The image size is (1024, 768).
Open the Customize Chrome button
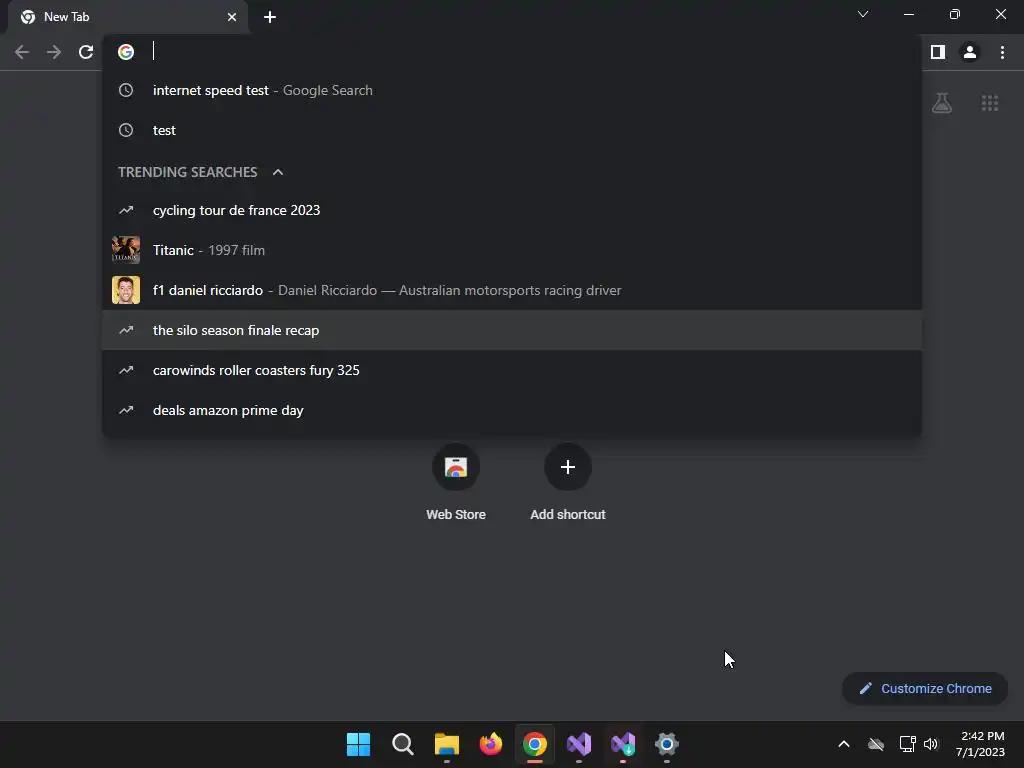tap(925, 688)
